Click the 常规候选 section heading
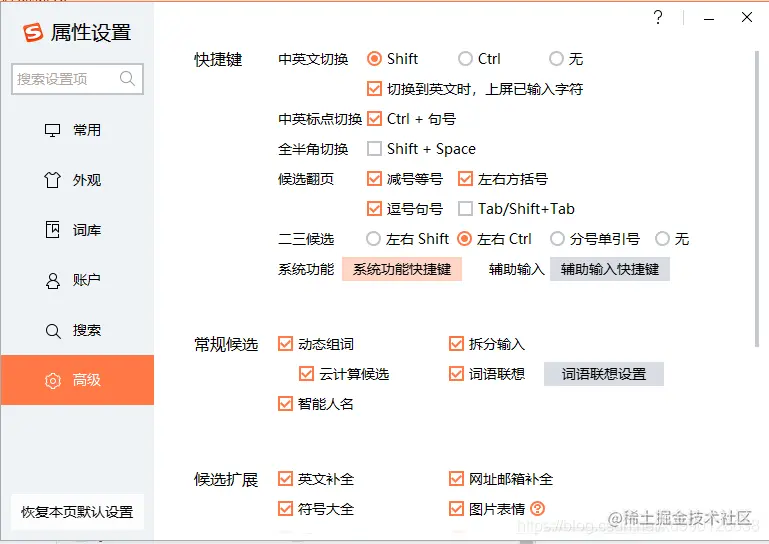Screen dimensions: 769x544 226,344
